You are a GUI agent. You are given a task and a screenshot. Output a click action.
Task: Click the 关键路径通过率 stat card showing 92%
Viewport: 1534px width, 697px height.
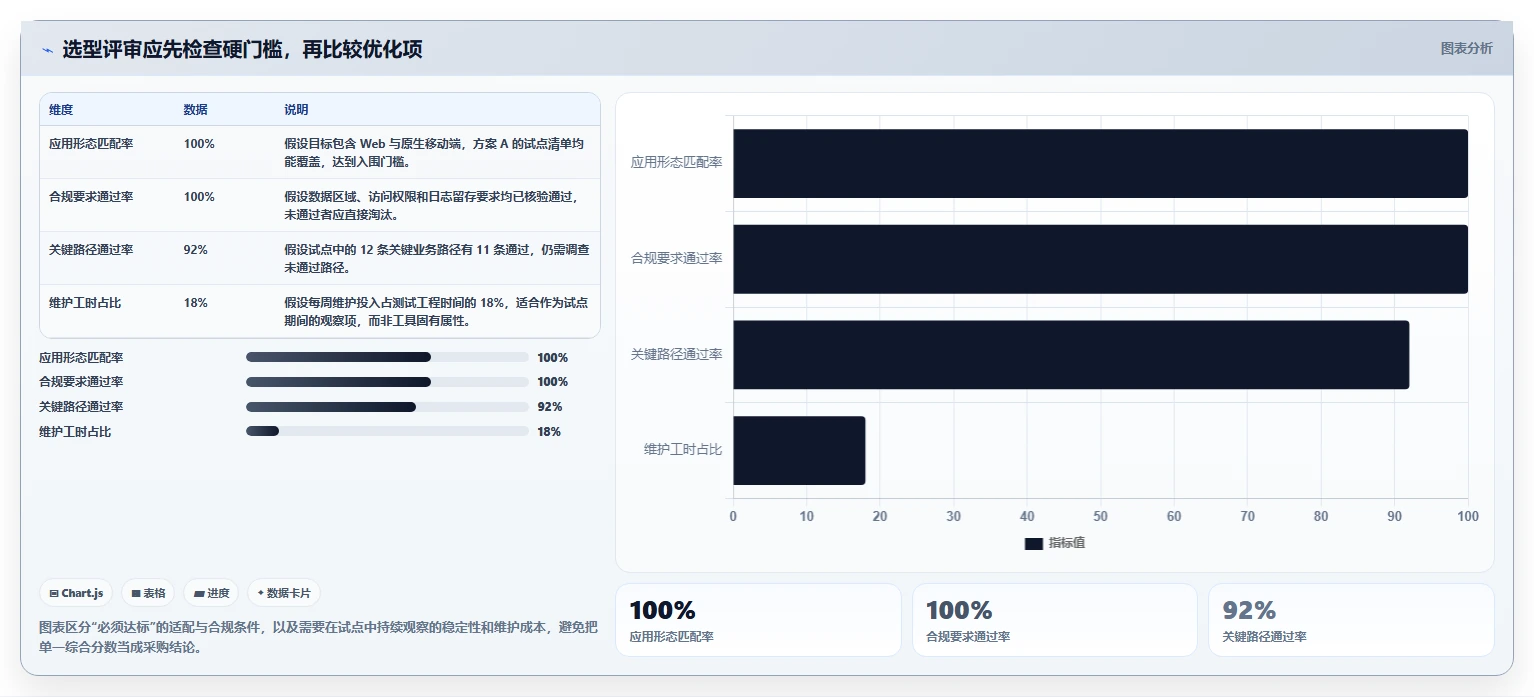point(1351,620)
